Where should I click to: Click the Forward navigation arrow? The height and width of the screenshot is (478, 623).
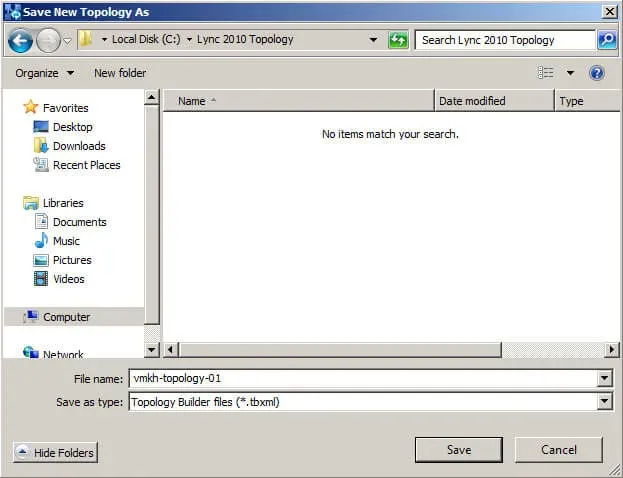pyautogui.click(x=48, y=40)
